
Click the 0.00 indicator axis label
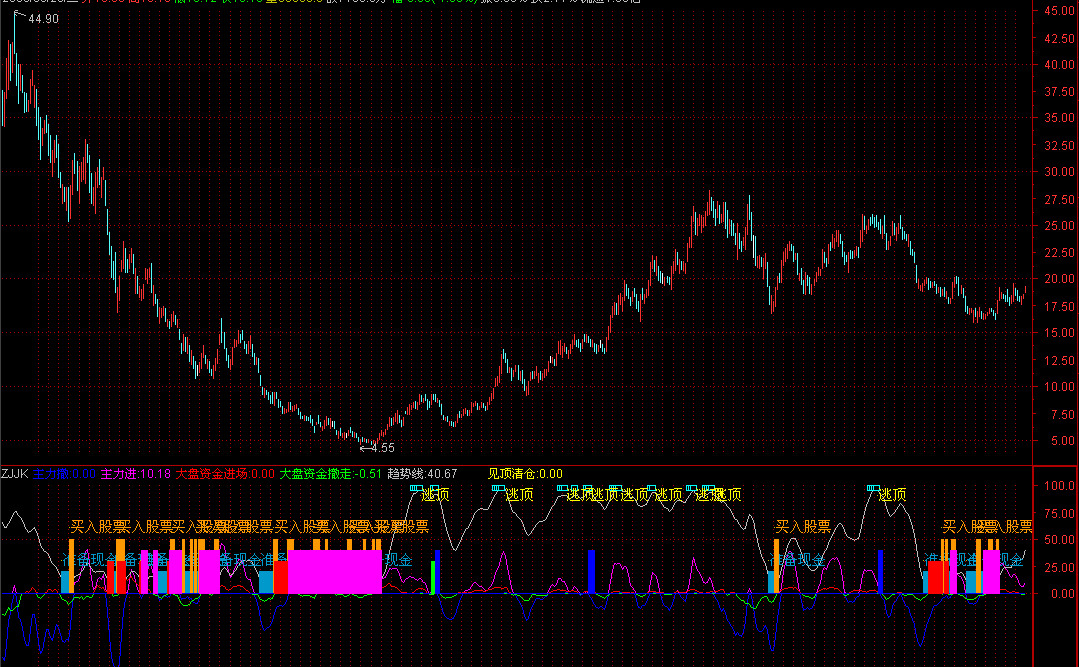click(1062, 593)
